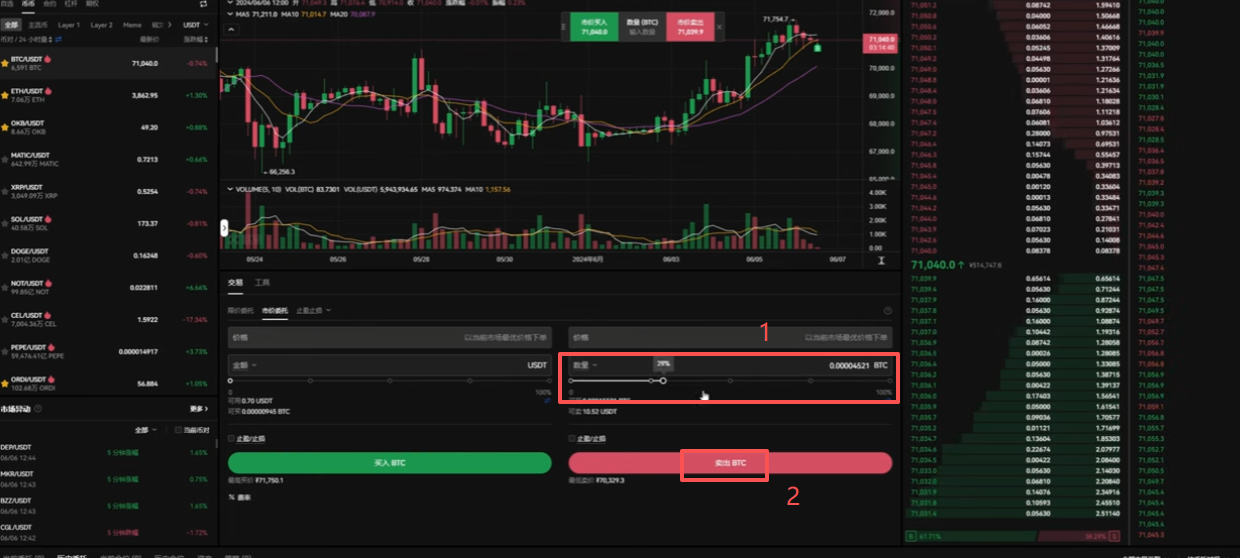Unstar the ORDI/USDT pair
Viewport: 1240px width, 558px height.
[5, 383]
